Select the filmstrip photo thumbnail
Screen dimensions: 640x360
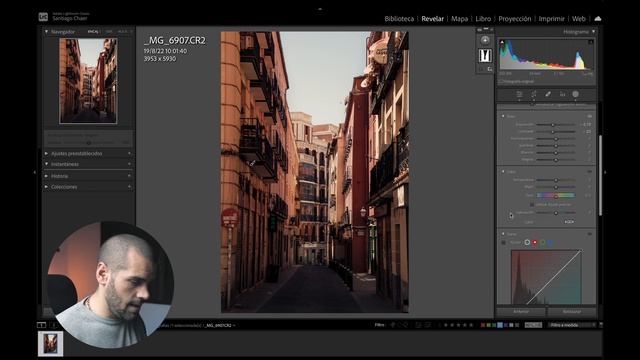coord(51,344)
